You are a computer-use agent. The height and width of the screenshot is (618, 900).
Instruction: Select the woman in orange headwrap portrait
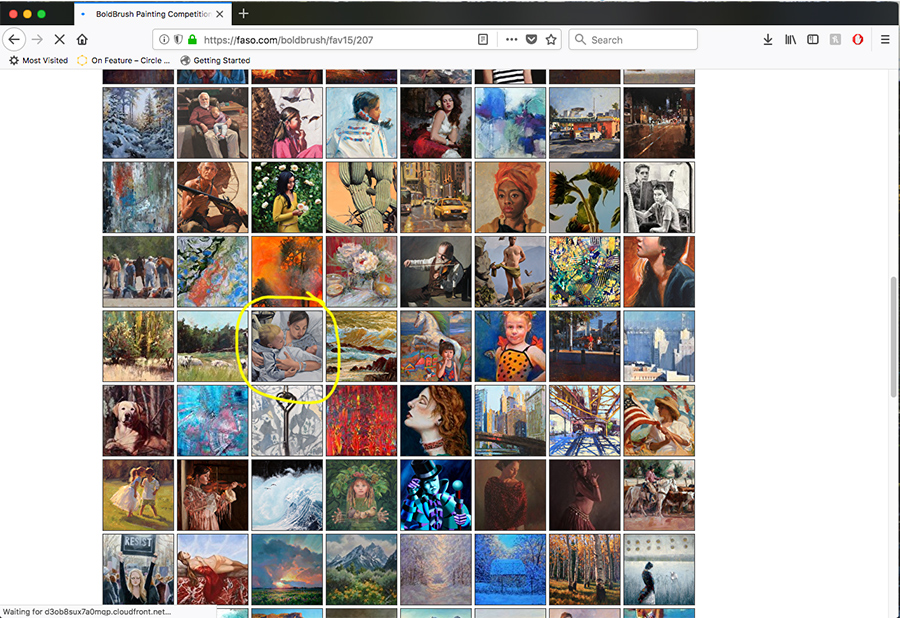tap(510, 197)
